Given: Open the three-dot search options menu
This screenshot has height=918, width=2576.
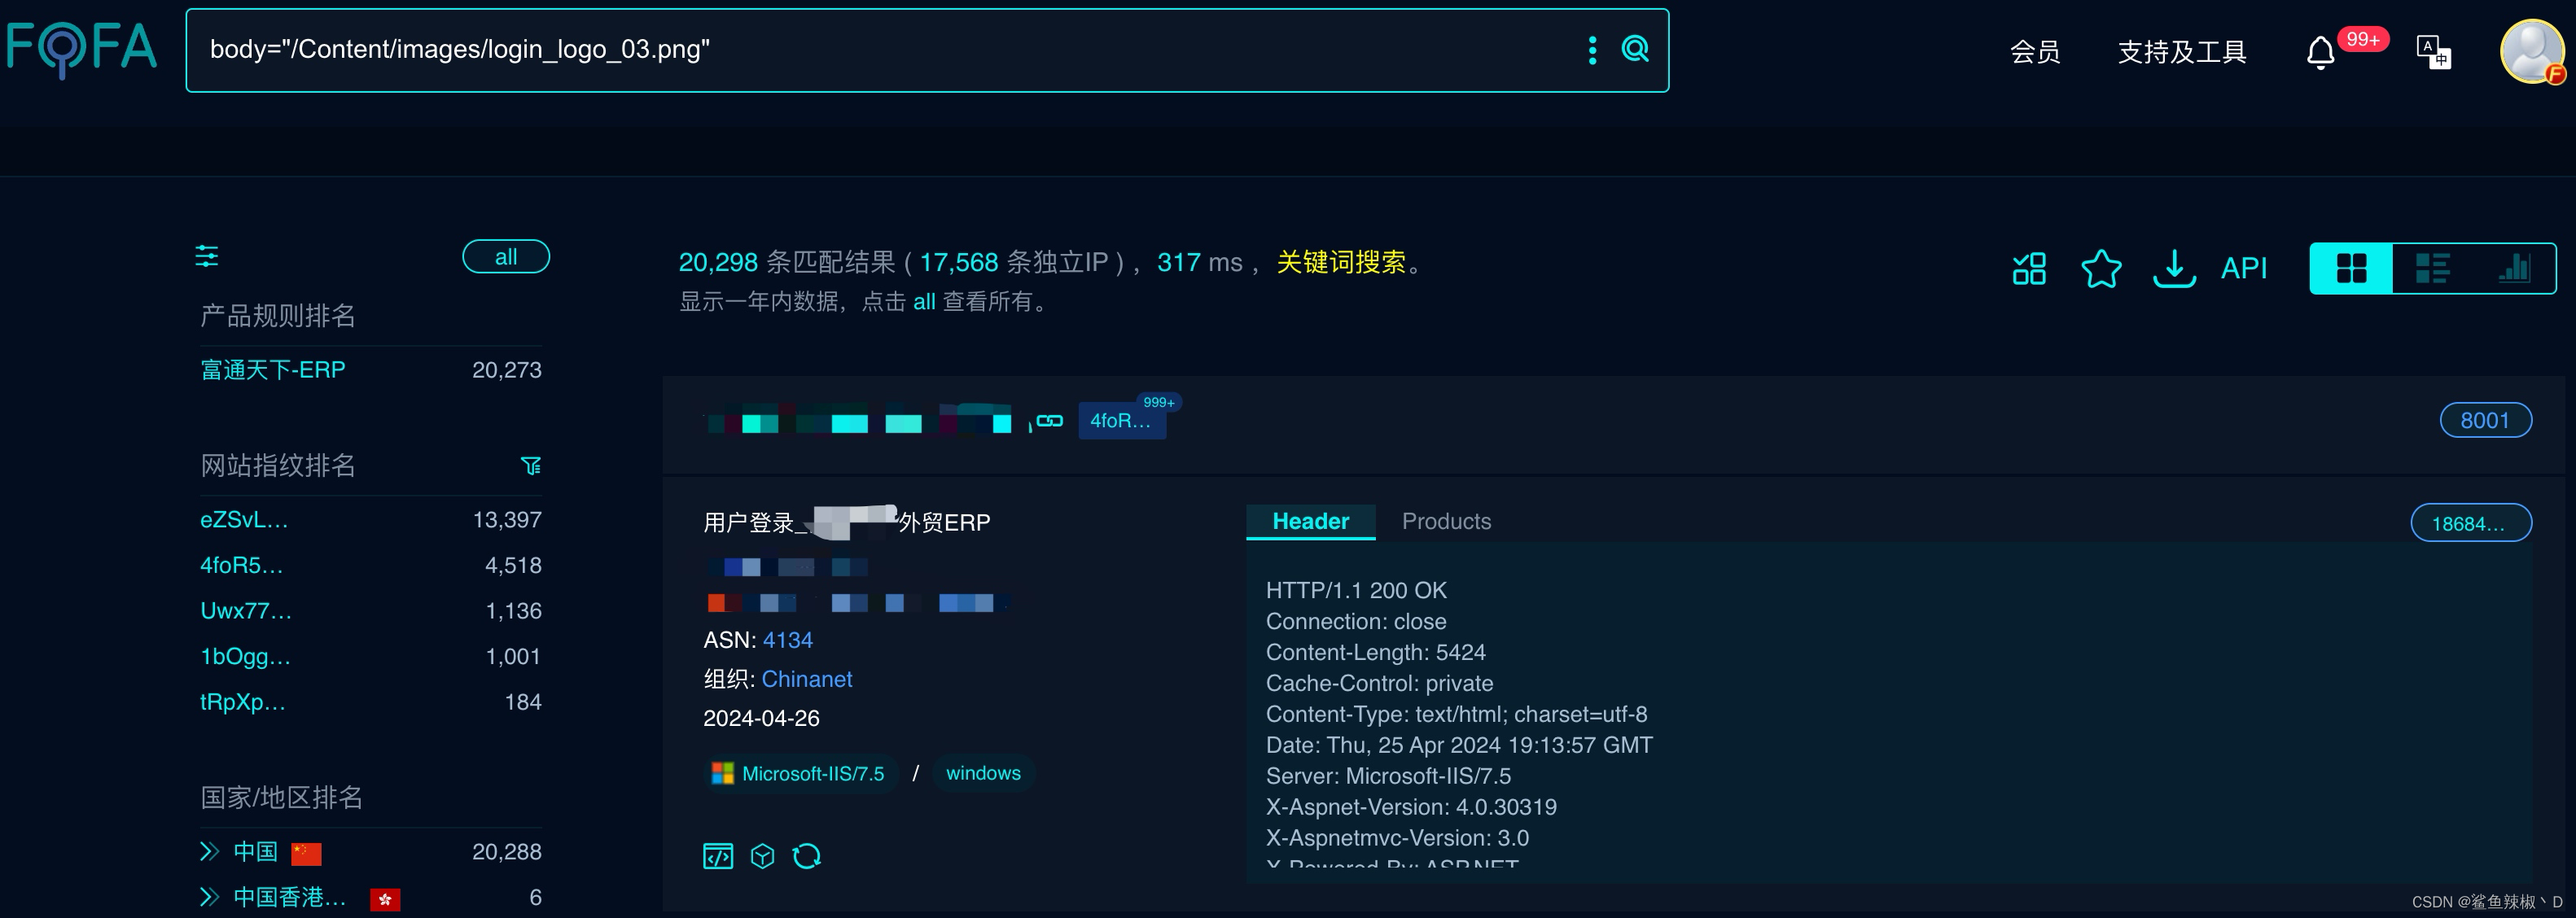Looking at the screenshot, I should pos(1592,50).
